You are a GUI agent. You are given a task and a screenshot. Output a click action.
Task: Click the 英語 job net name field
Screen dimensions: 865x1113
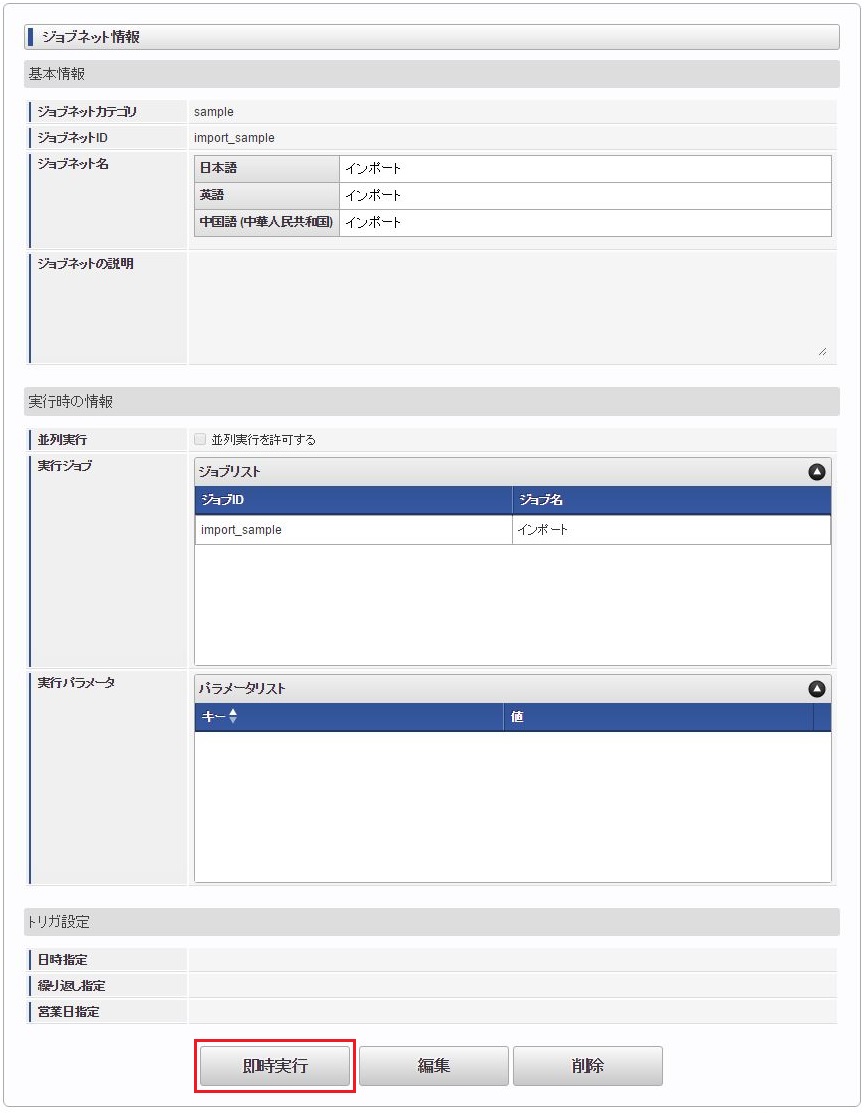tap(585, 196)
